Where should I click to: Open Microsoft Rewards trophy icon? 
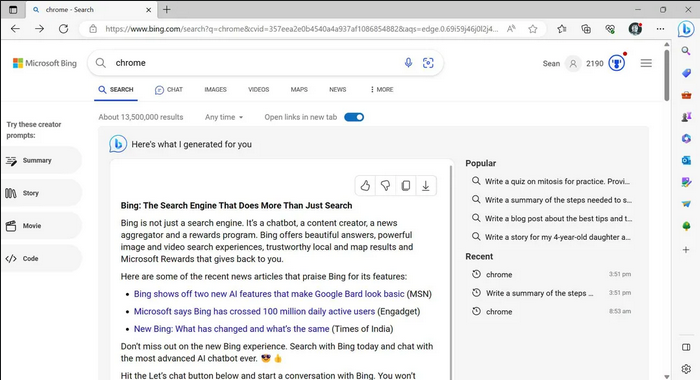point(617,63)
